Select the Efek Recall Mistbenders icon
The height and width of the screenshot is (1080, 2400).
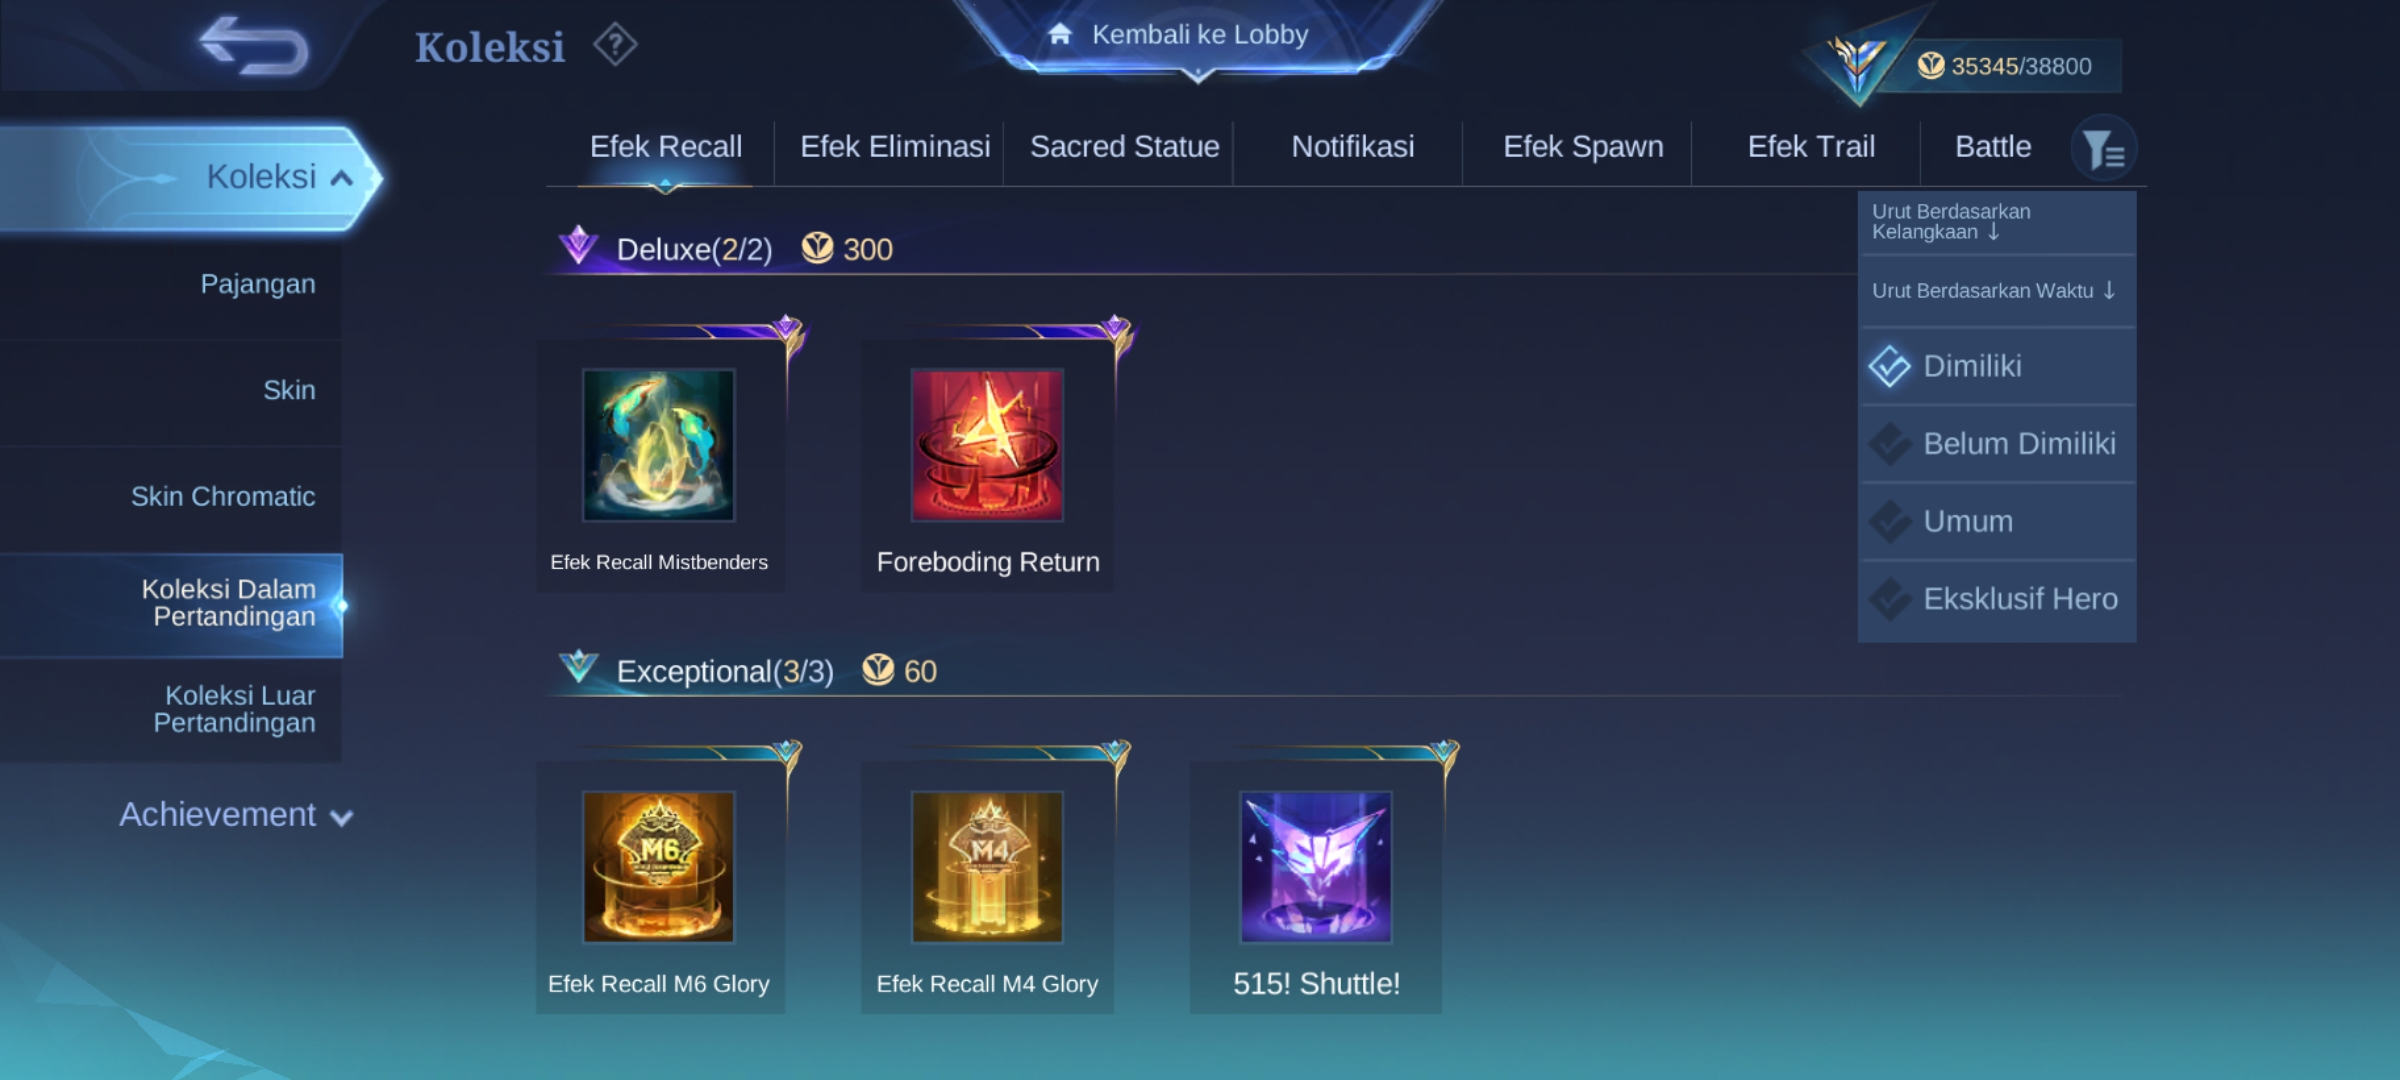point(659,445)
